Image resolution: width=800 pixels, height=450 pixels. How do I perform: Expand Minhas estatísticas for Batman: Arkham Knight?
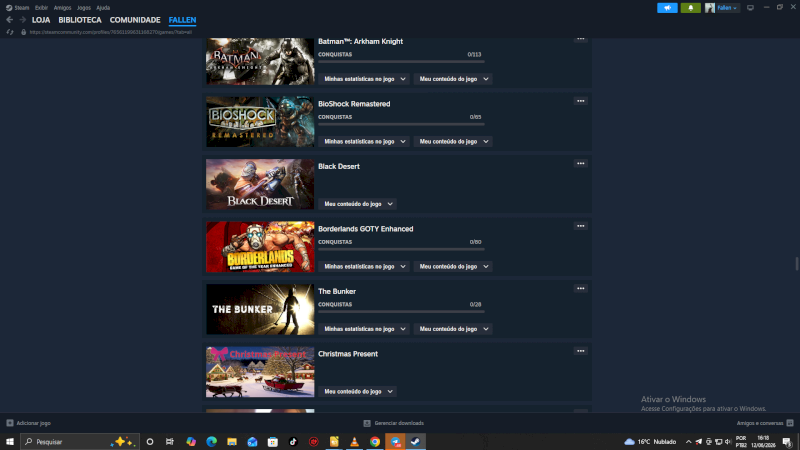coord(364,79)
